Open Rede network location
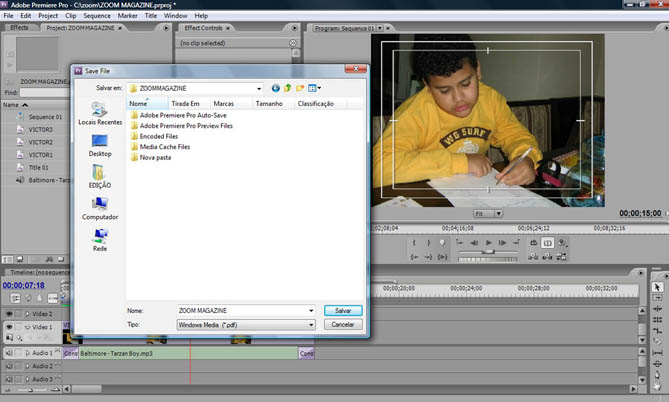This screenshot has width=669, height=402. pyautogui.click(x=100, y=239)
